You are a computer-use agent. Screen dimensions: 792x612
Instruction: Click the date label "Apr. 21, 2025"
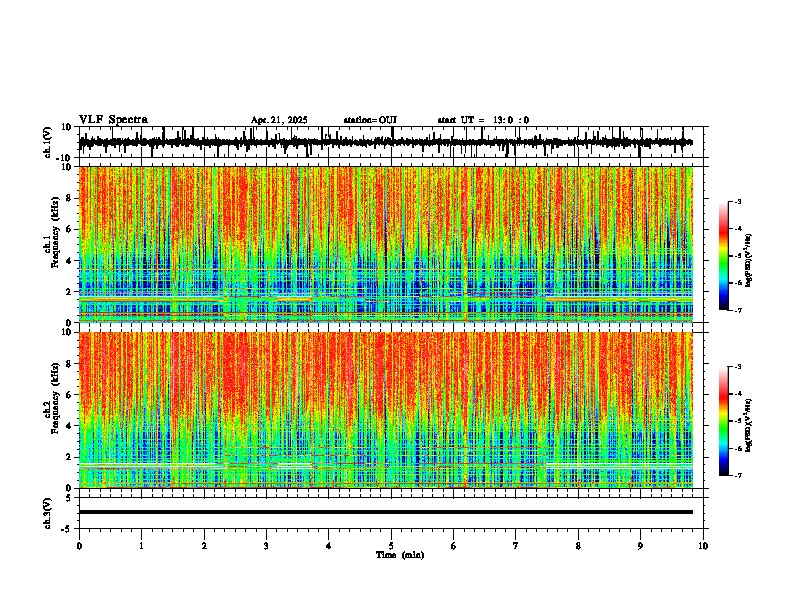(x=279, y=120)
